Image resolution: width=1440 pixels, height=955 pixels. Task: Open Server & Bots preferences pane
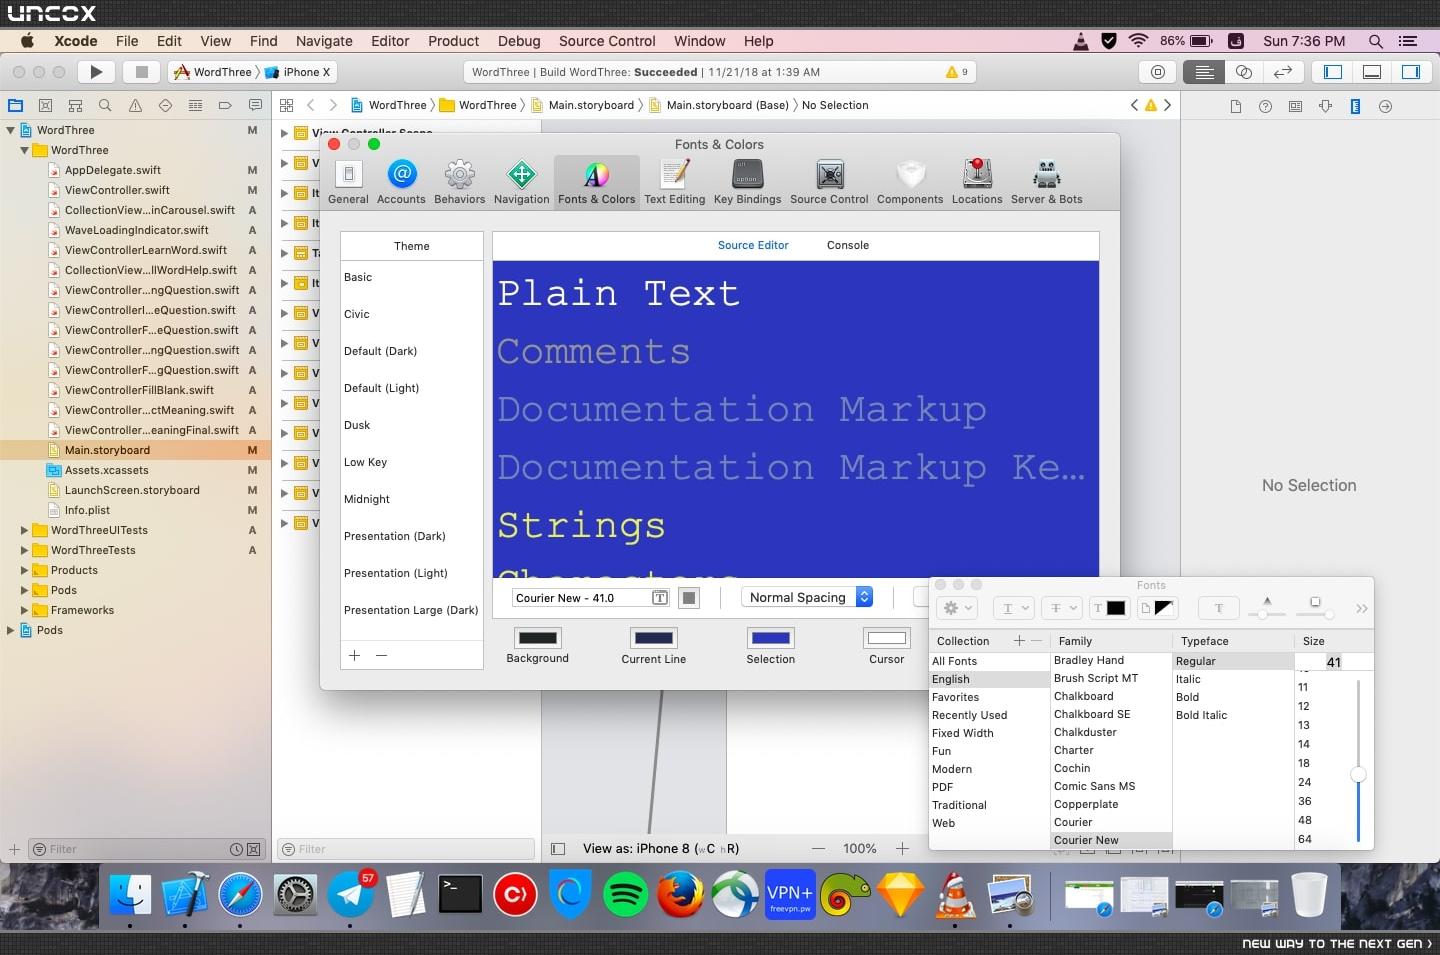(1046, 182)
